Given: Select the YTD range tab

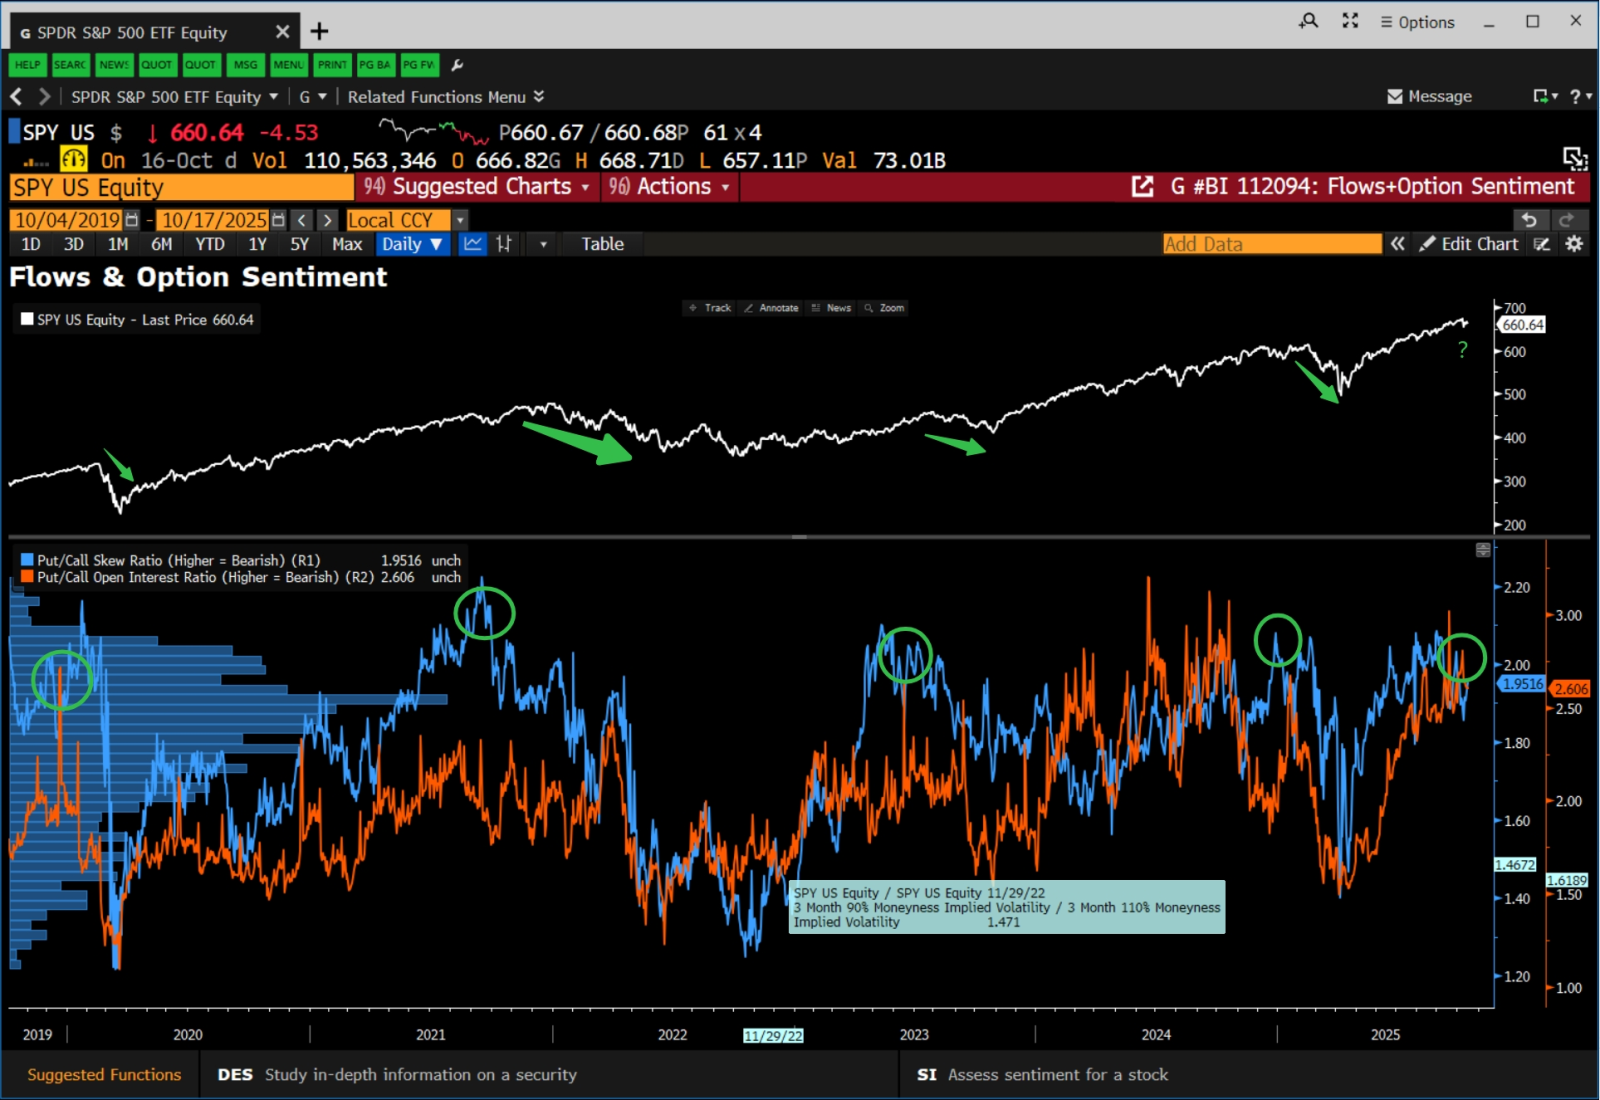Looking at the screenshot, I should [209, 243].
